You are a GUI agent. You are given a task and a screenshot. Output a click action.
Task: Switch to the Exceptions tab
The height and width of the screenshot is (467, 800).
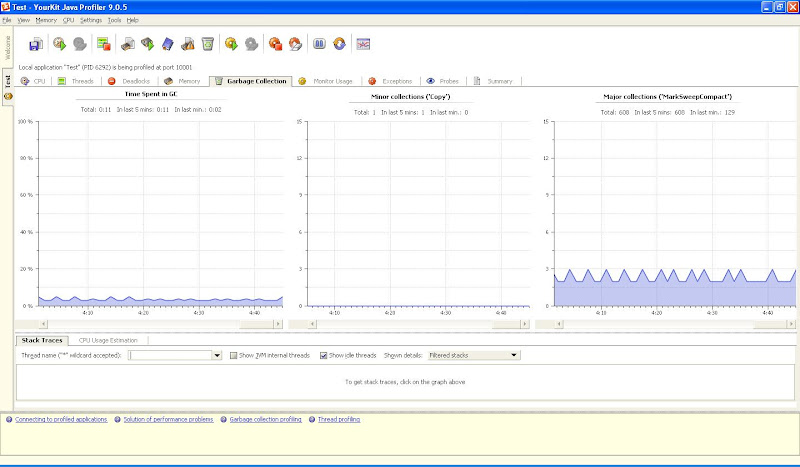(391, 81)
